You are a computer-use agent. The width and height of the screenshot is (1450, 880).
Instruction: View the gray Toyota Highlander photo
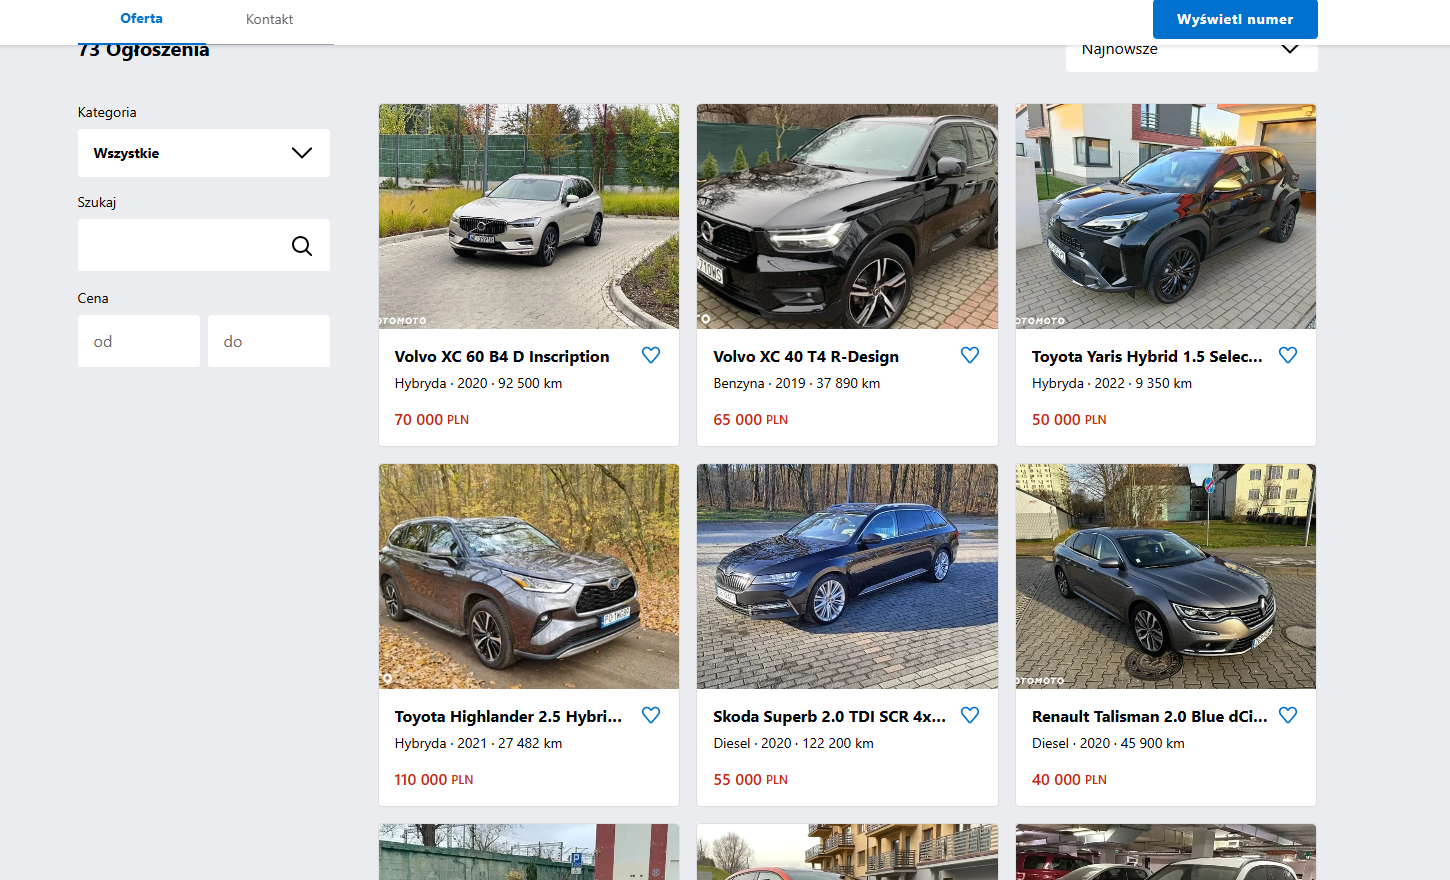click(x=529, y=576)
